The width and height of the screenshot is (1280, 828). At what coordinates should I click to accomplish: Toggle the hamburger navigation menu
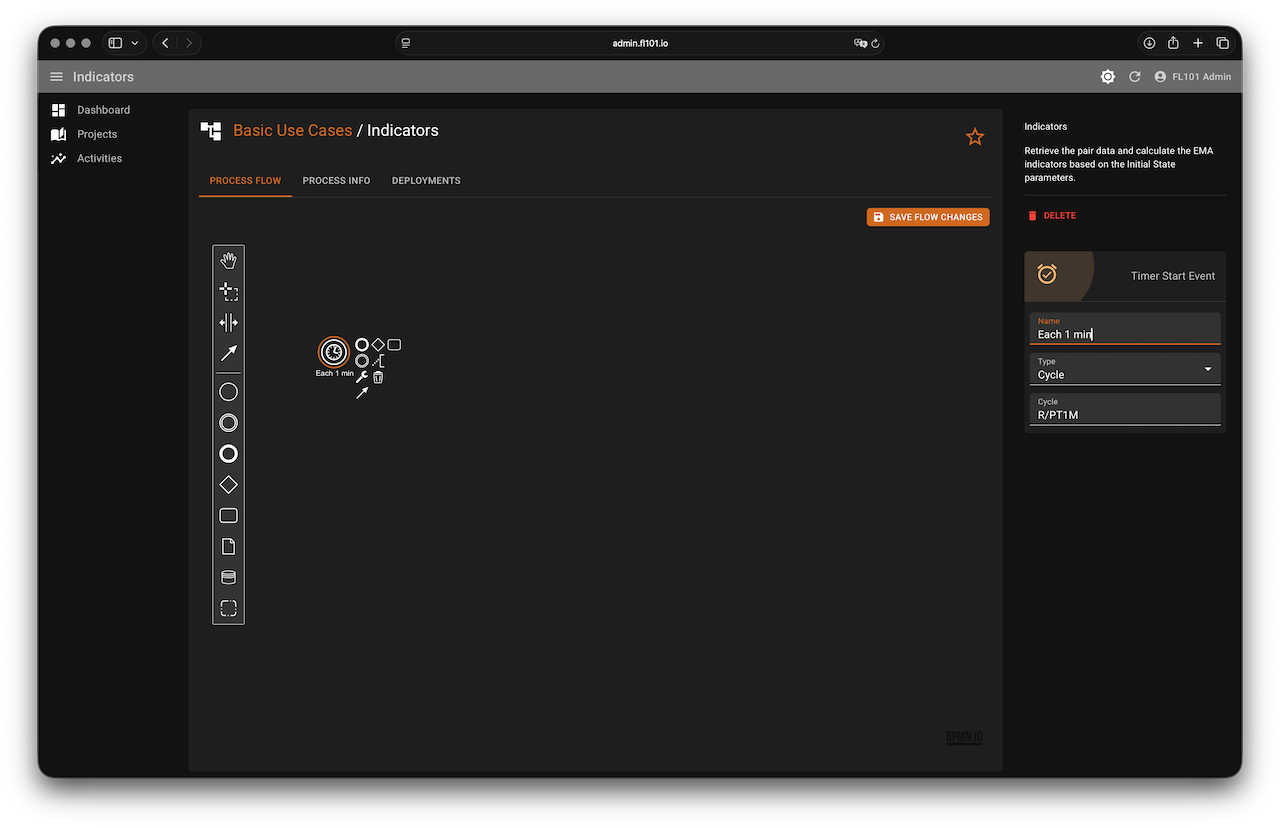tap(56, 77)
